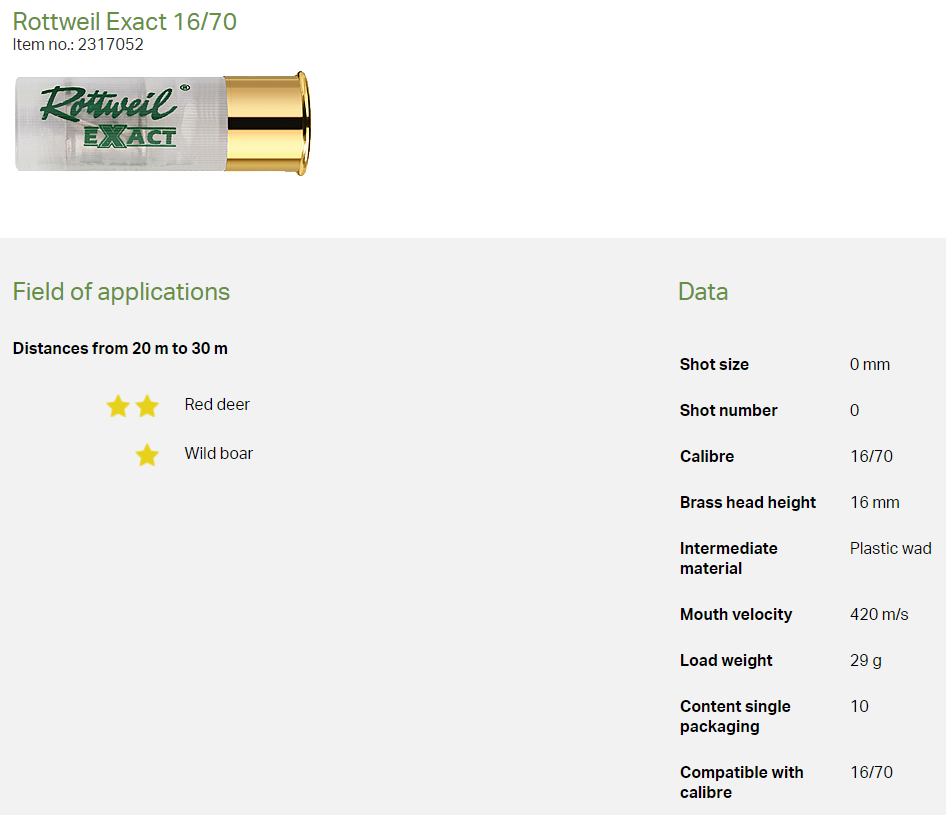Click the Content single packaging label
Screen dimensions: 946x815
tap(735, 716)
